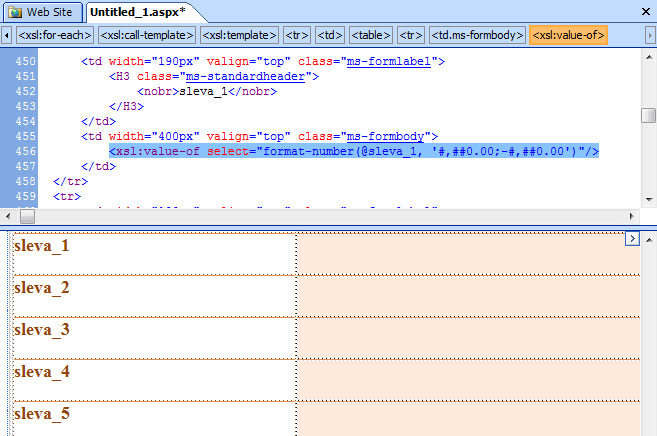The image size is (657, 436).
Task: Click the design pane scroll up arrow
Action: click(x=649, y=240)
